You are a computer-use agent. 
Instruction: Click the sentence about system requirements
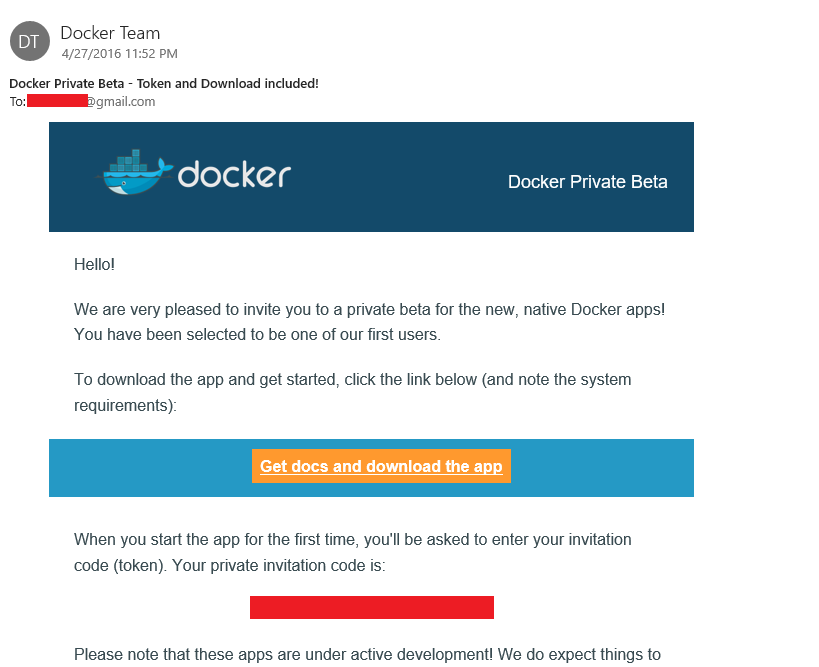click(x=353, y=392)
